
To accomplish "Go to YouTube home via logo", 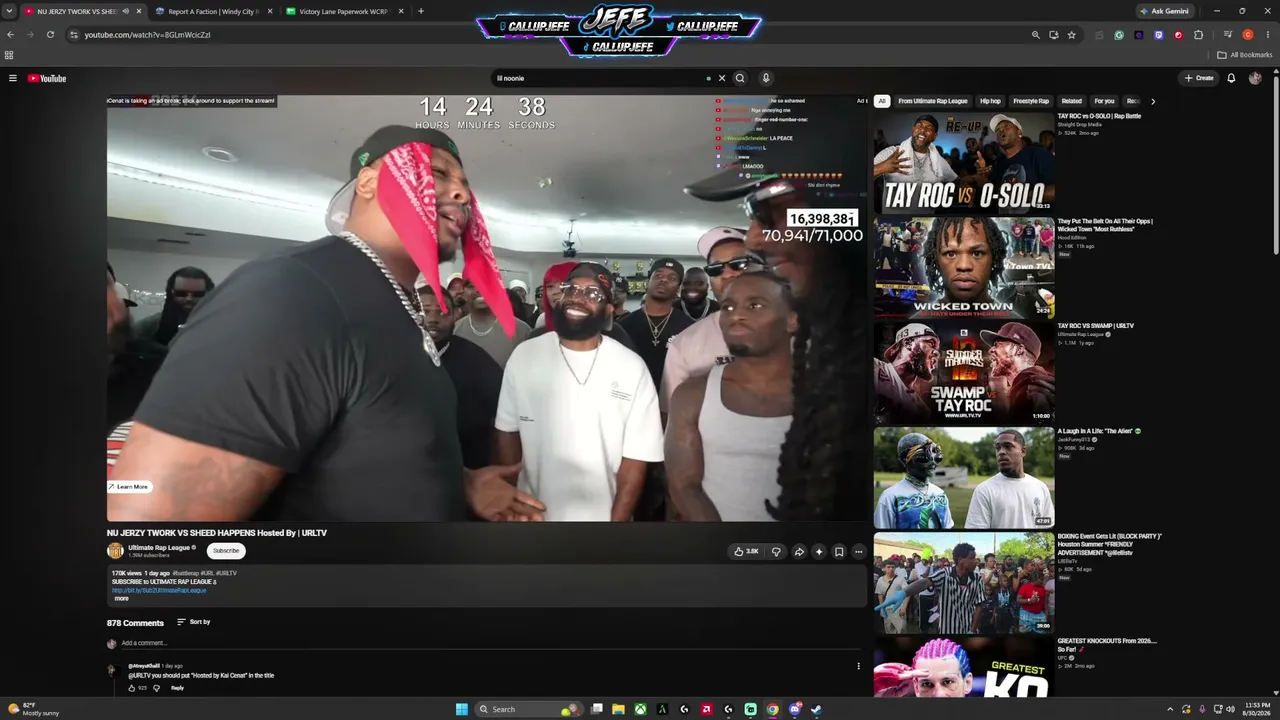I will pos(47,78).
